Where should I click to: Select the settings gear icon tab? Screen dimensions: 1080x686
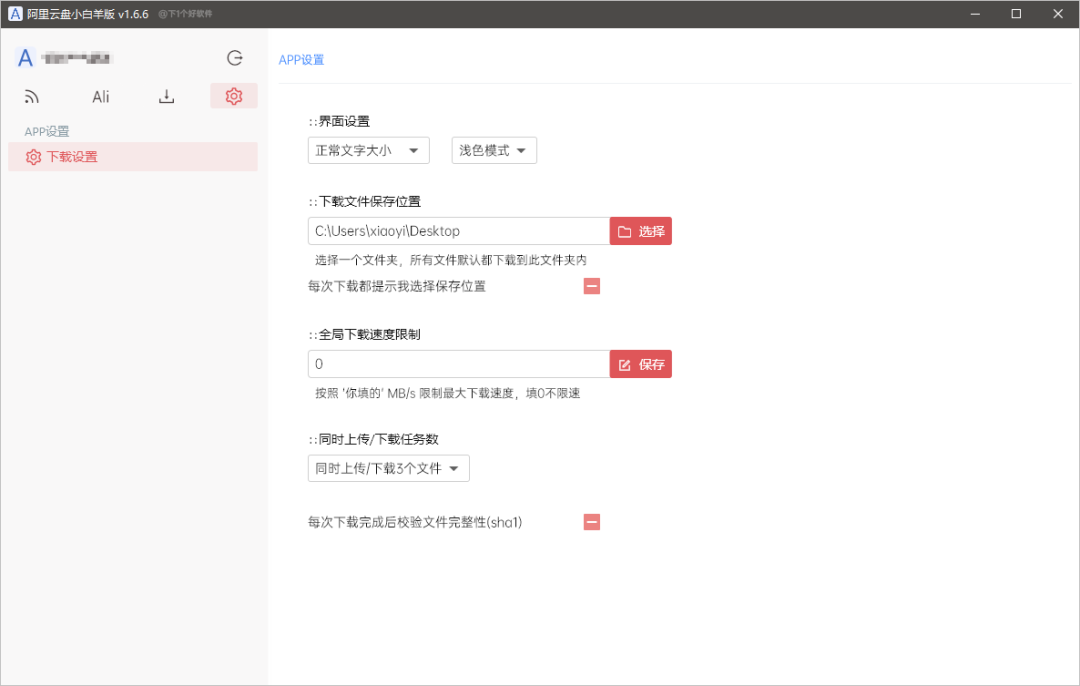[234, 96]
